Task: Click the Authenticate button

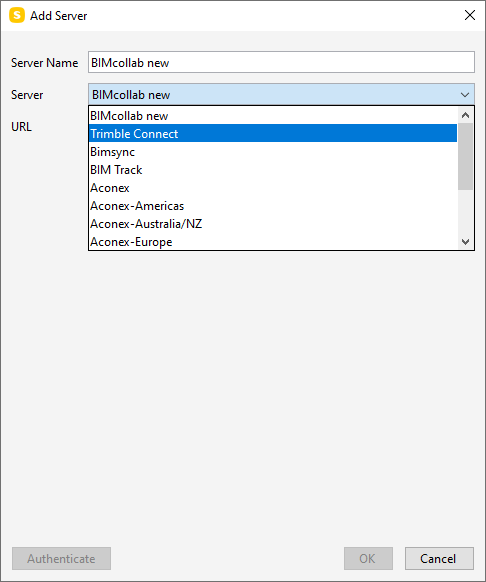Action: click(x=61, y=558)
